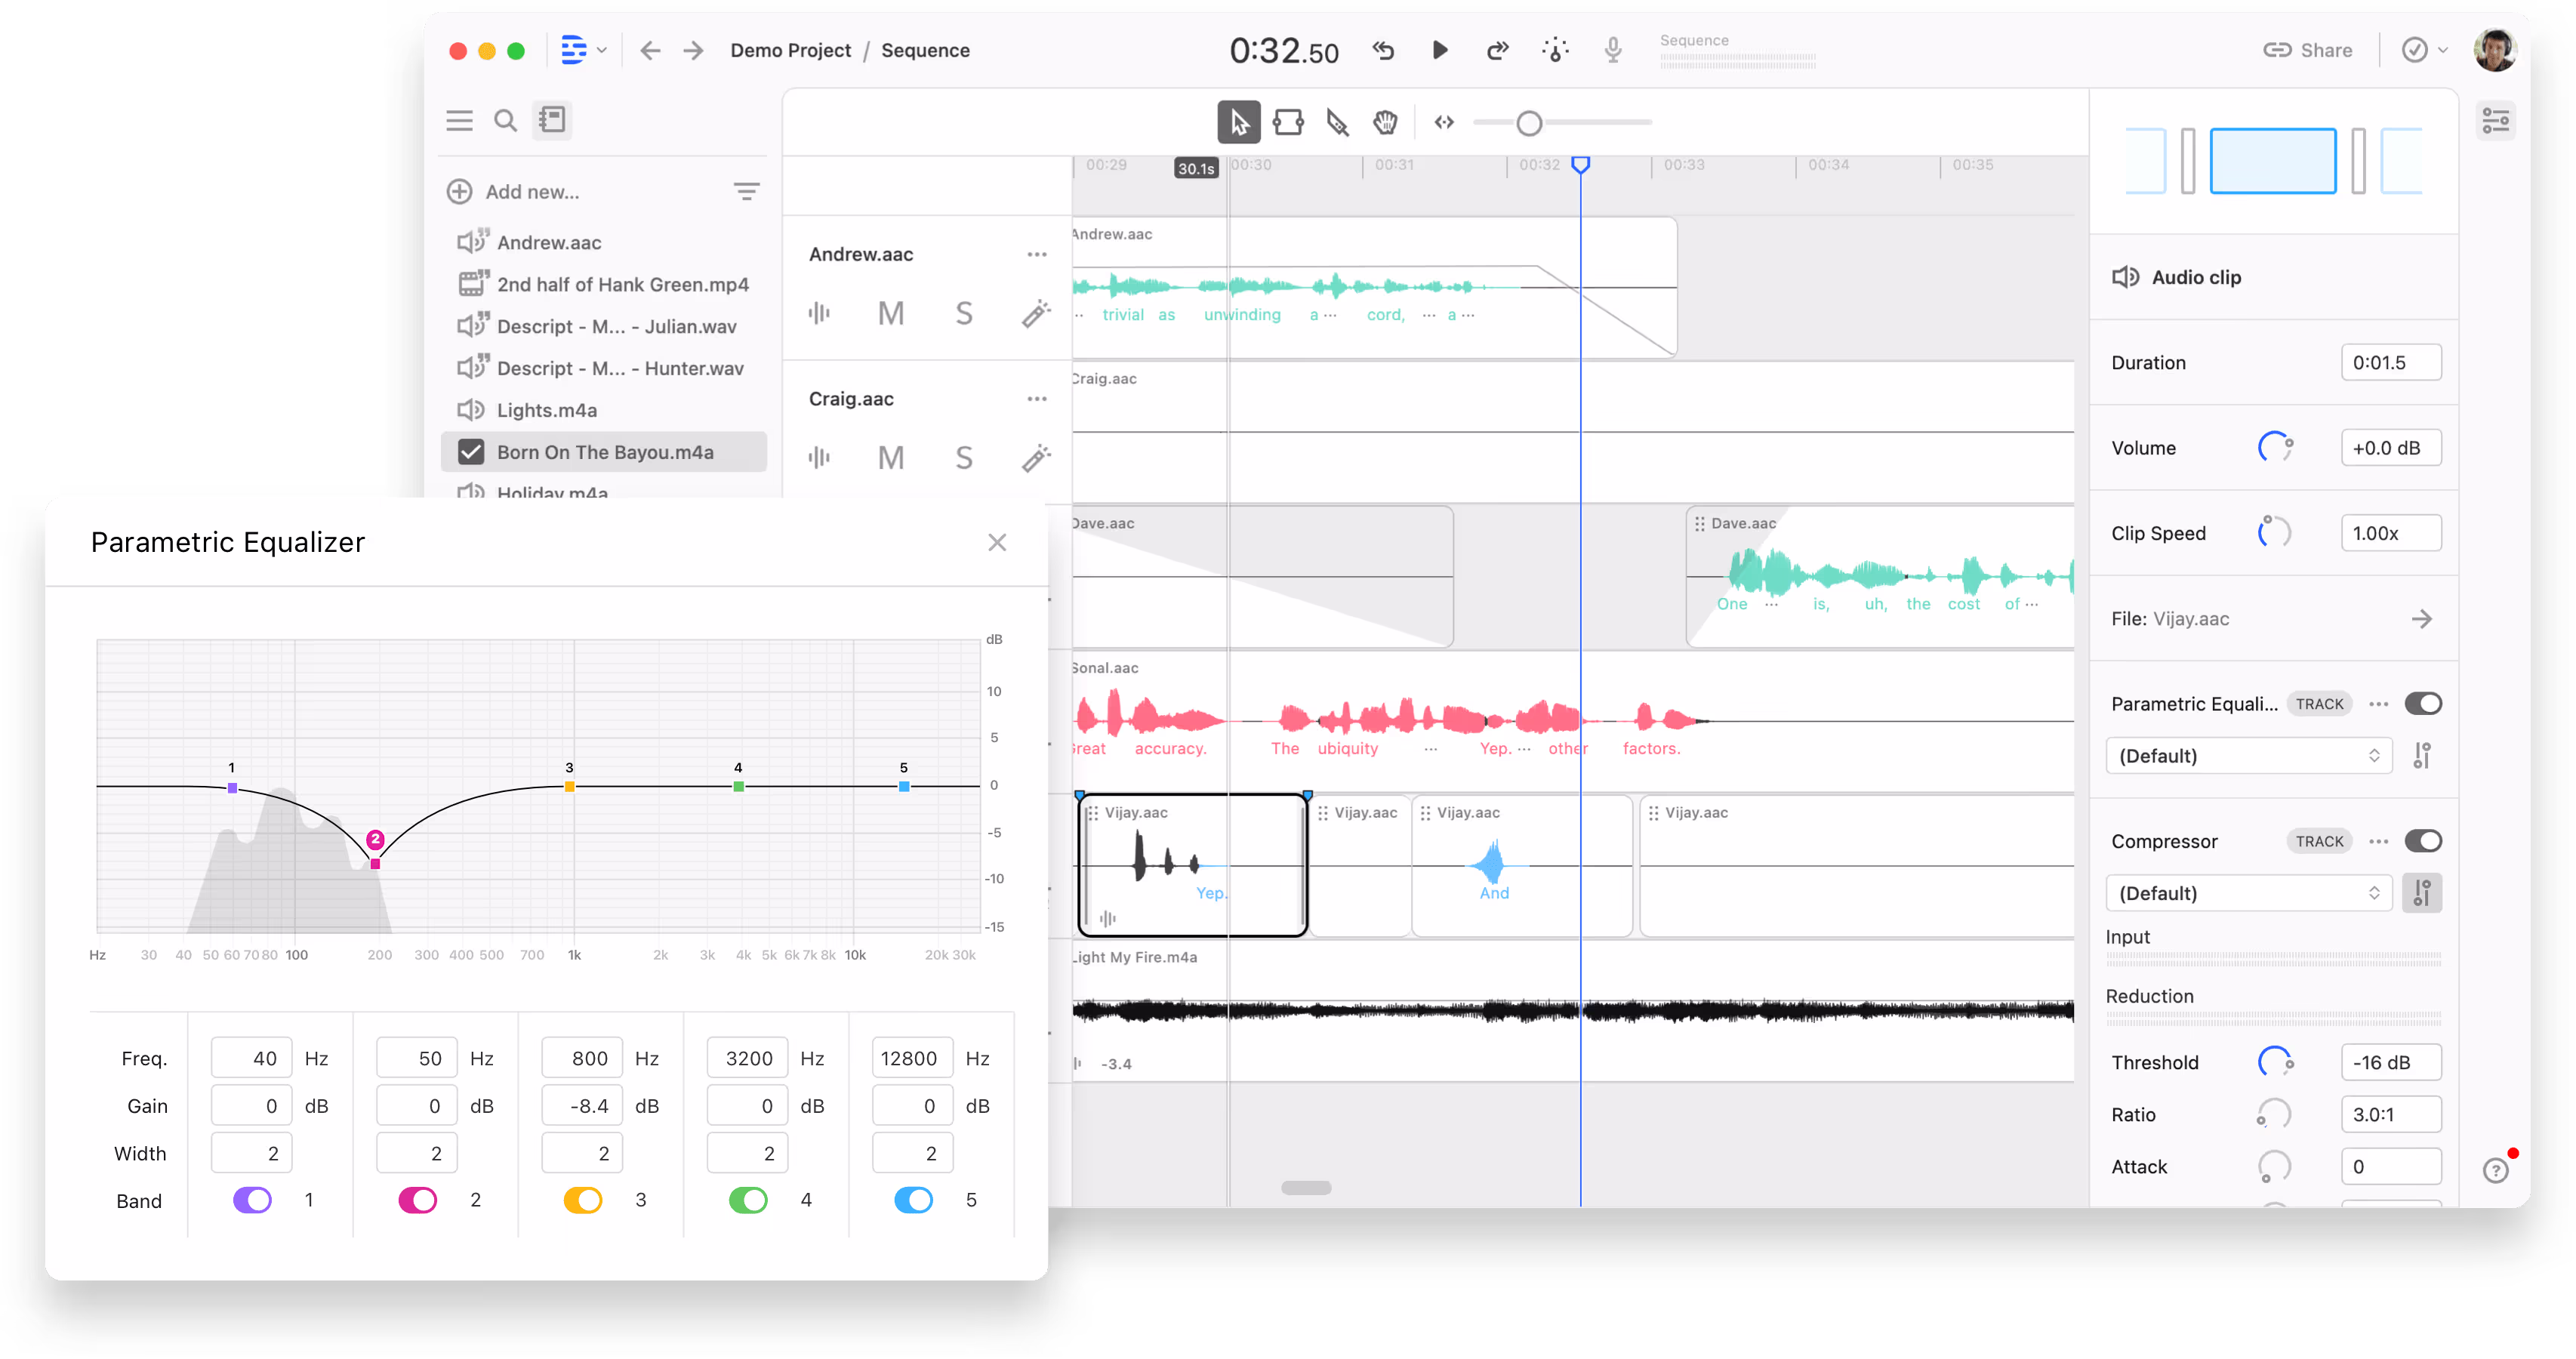Open Compressor settings sliders icon

pyautogui.click(x=2422, y=893)
